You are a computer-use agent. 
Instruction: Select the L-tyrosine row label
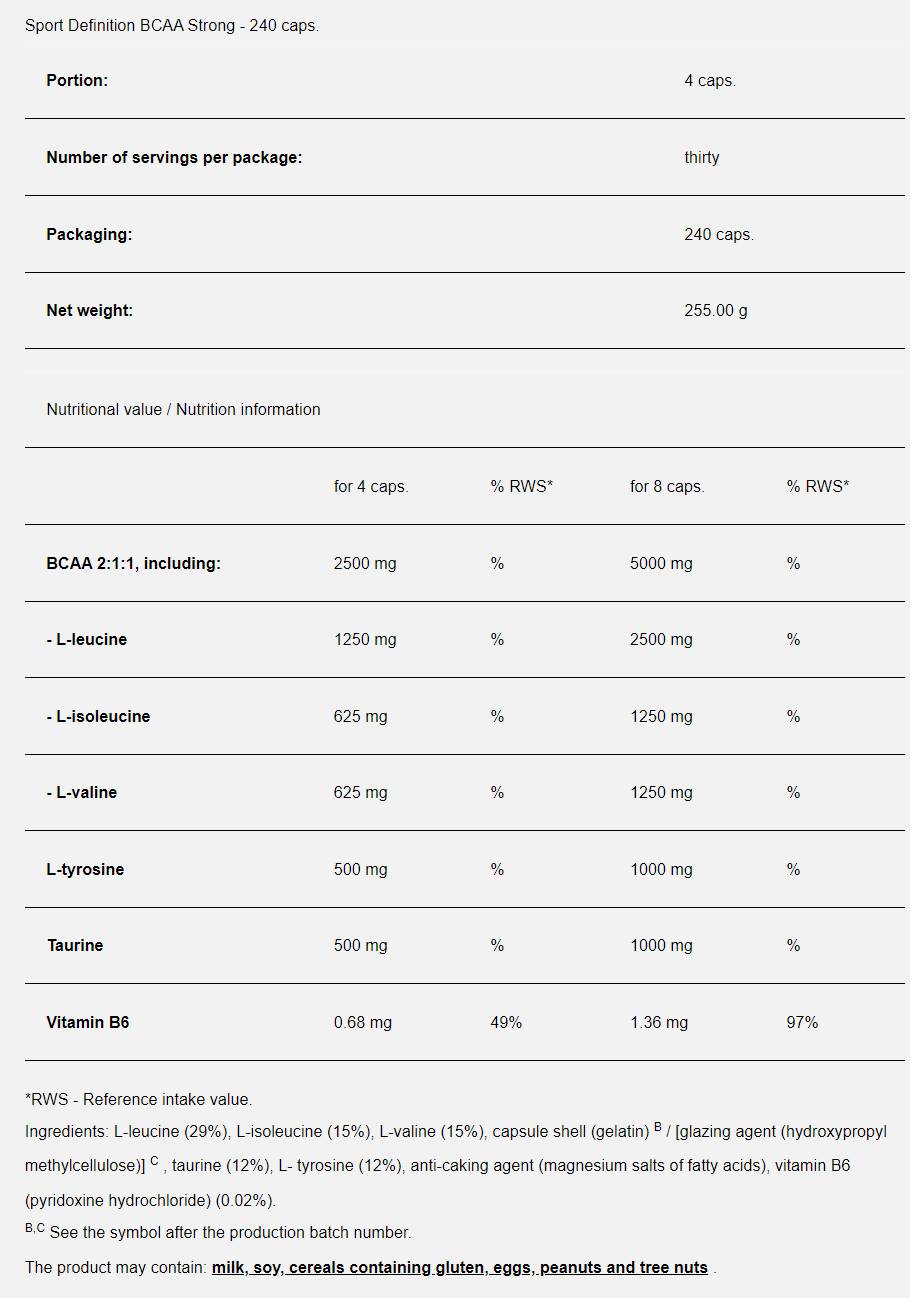point(85,869)
